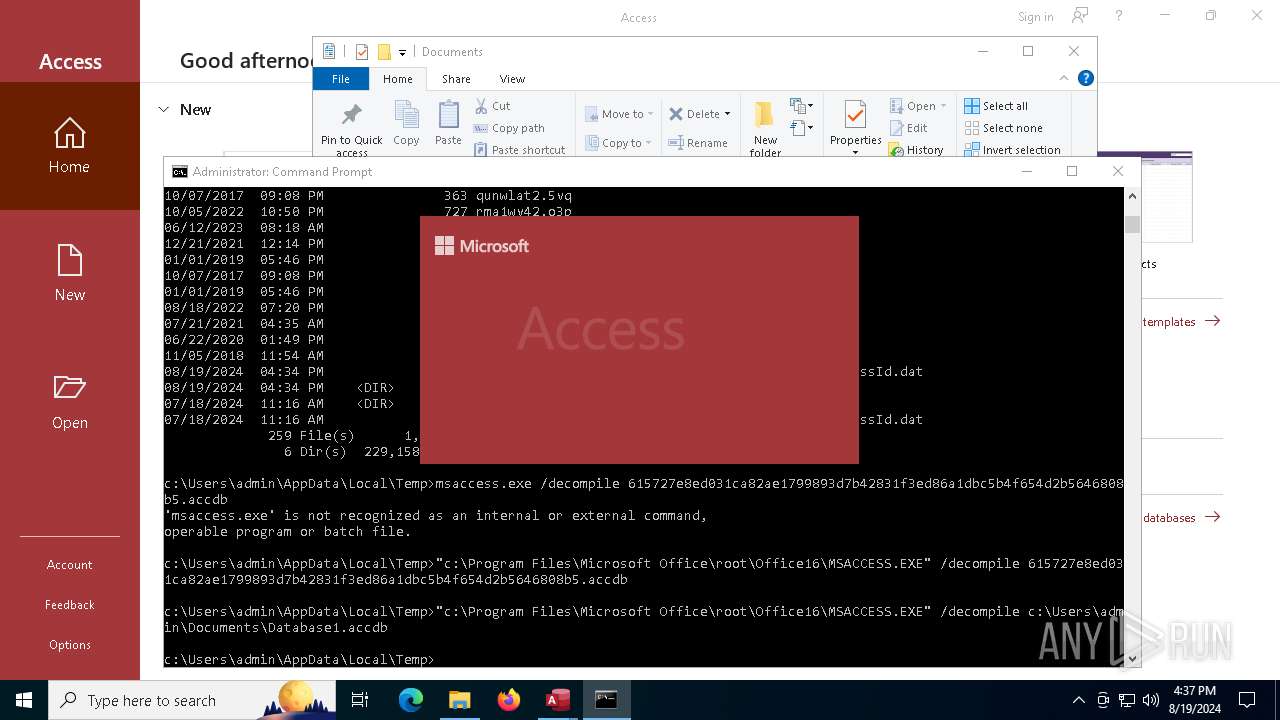
Task: Open the New item dropdown icon
Action: pyautogui.click(x=801, y=106)
